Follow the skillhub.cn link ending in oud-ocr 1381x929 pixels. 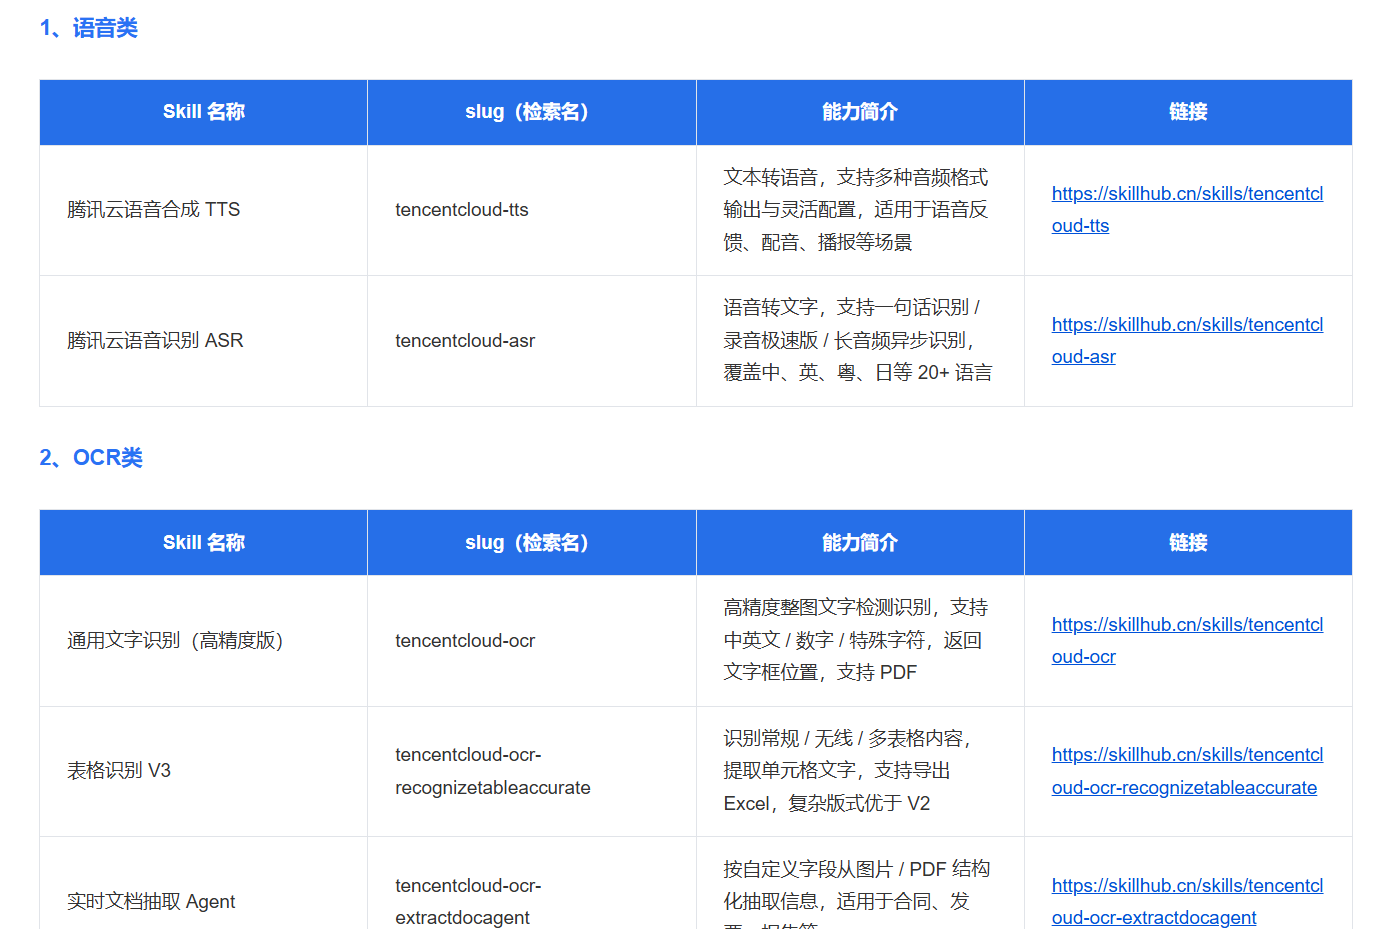(x=1187, y=641)
